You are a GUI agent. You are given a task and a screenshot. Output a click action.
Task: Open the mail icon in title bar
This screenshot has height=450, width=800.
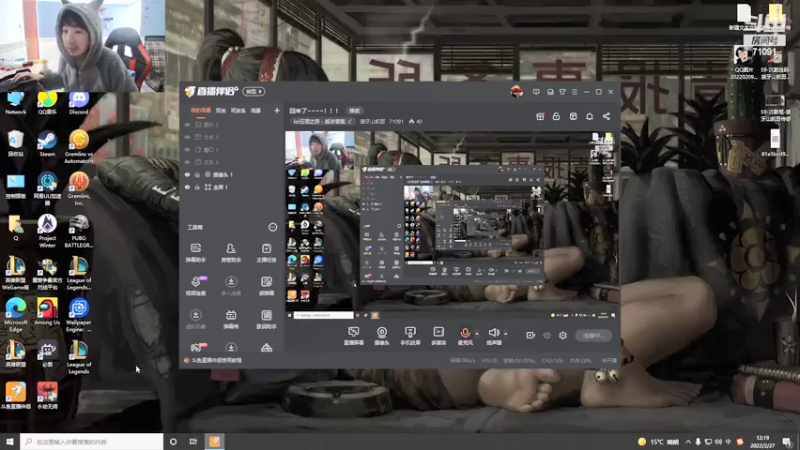(x=550, y=92)
